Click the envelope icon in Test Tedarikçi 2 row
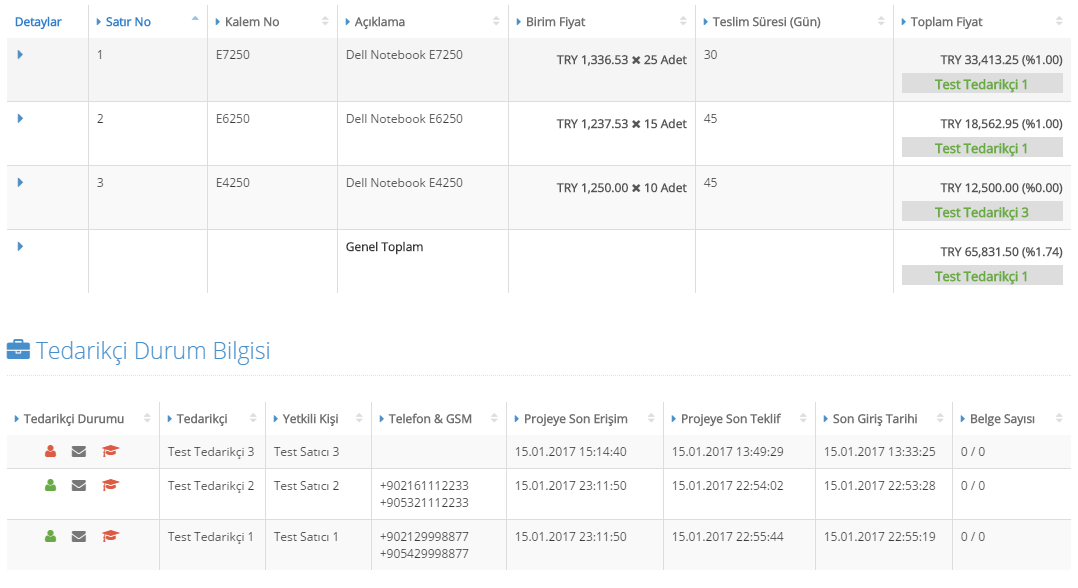 (79, 486)
